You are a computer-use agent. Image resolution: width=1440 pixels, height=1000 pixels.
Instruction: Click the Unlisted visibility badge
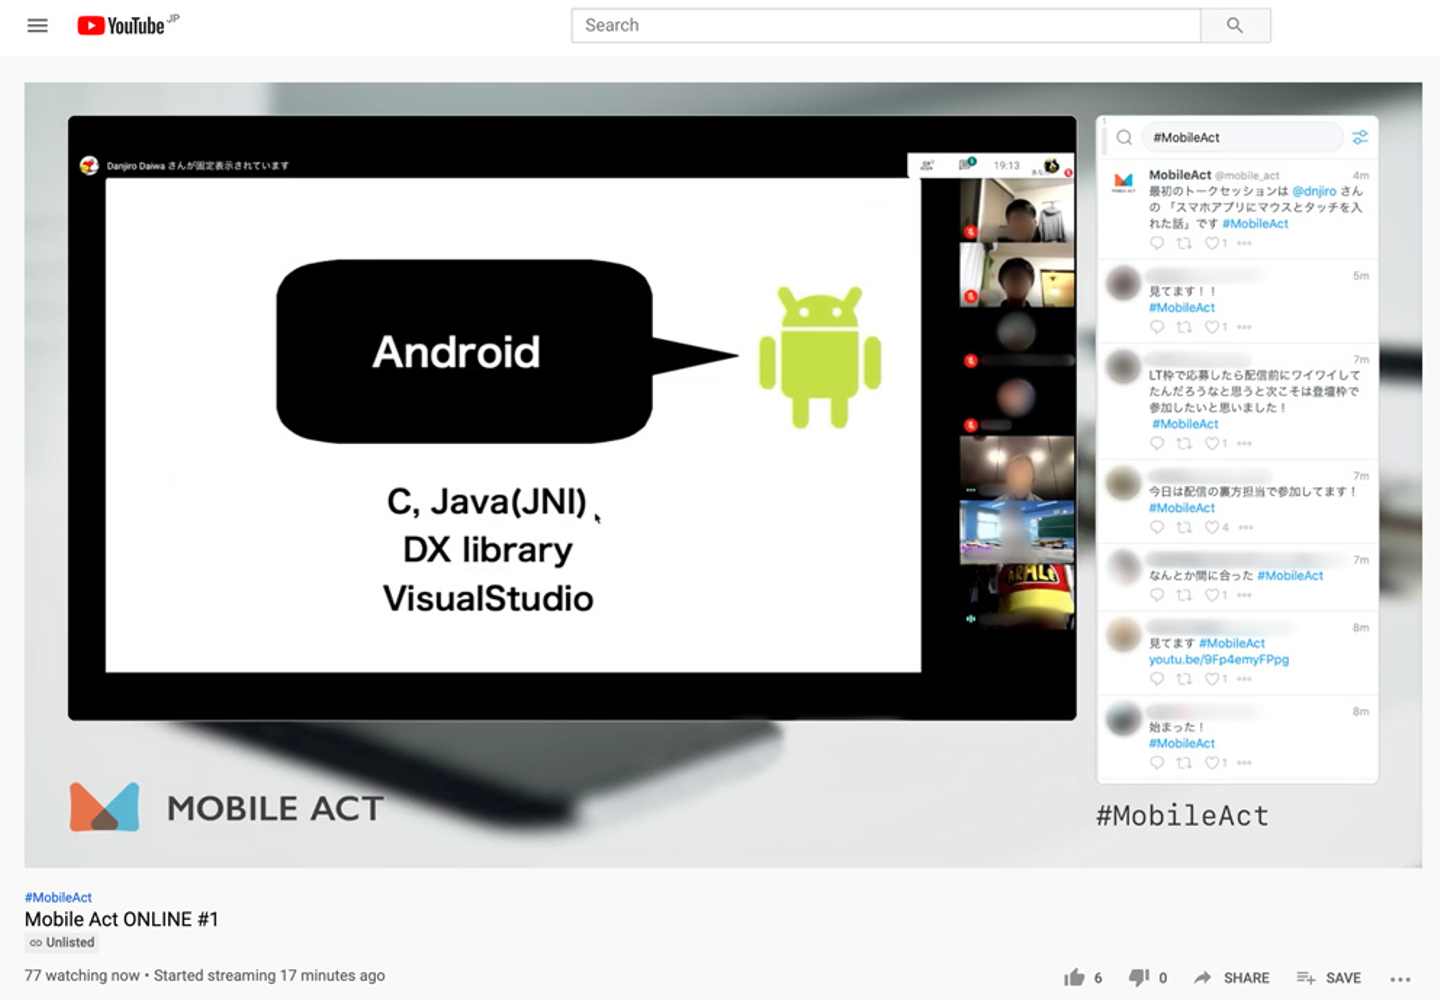(x=62, y=942)
